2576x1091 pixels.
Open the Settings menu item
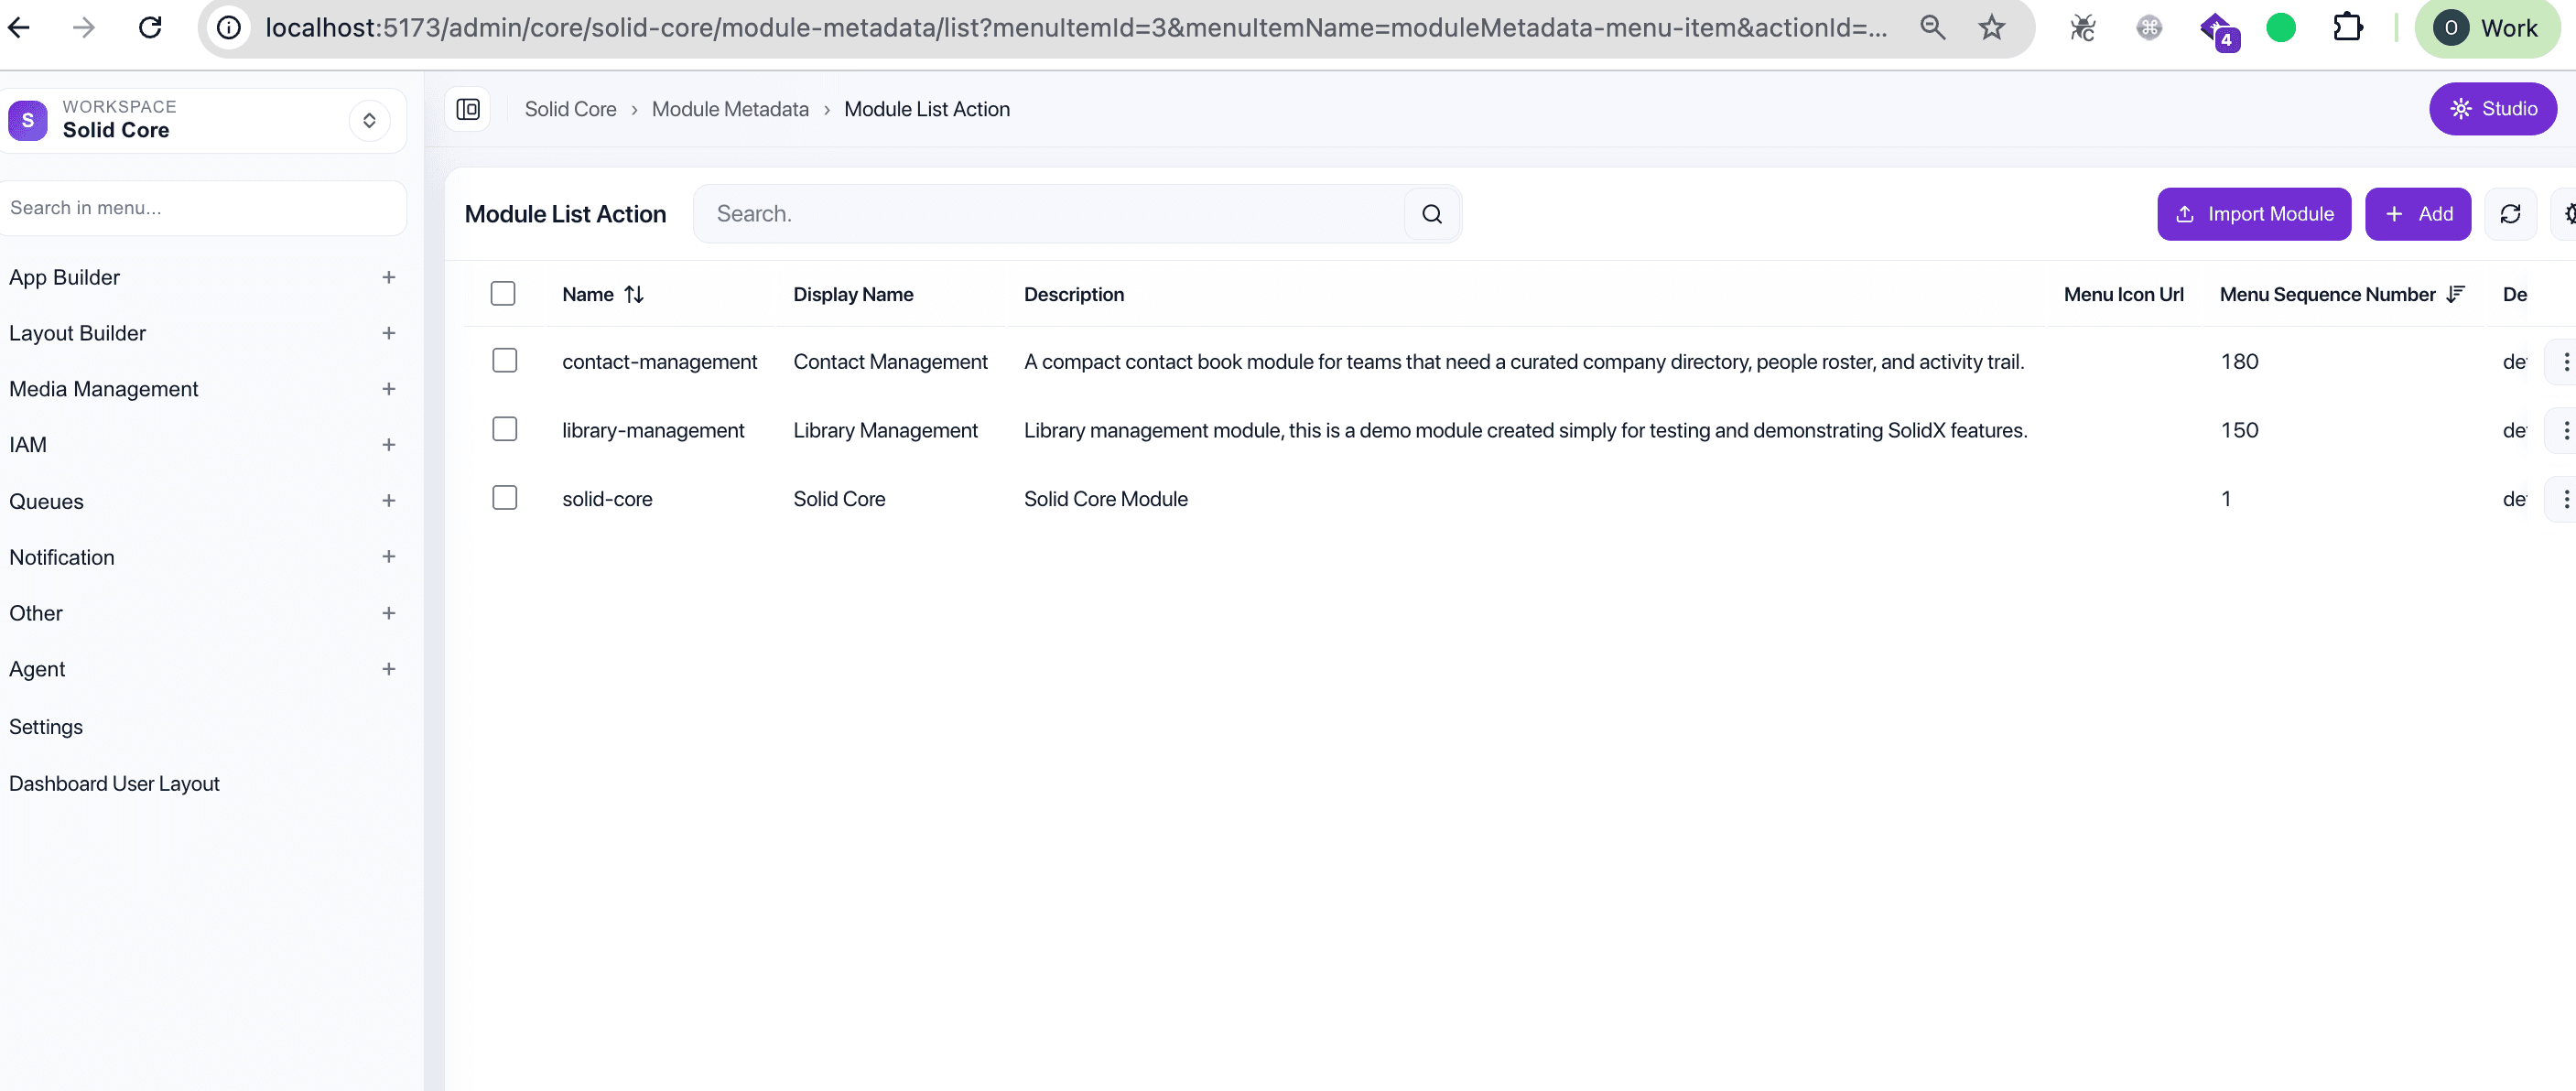tap(45, 727)
